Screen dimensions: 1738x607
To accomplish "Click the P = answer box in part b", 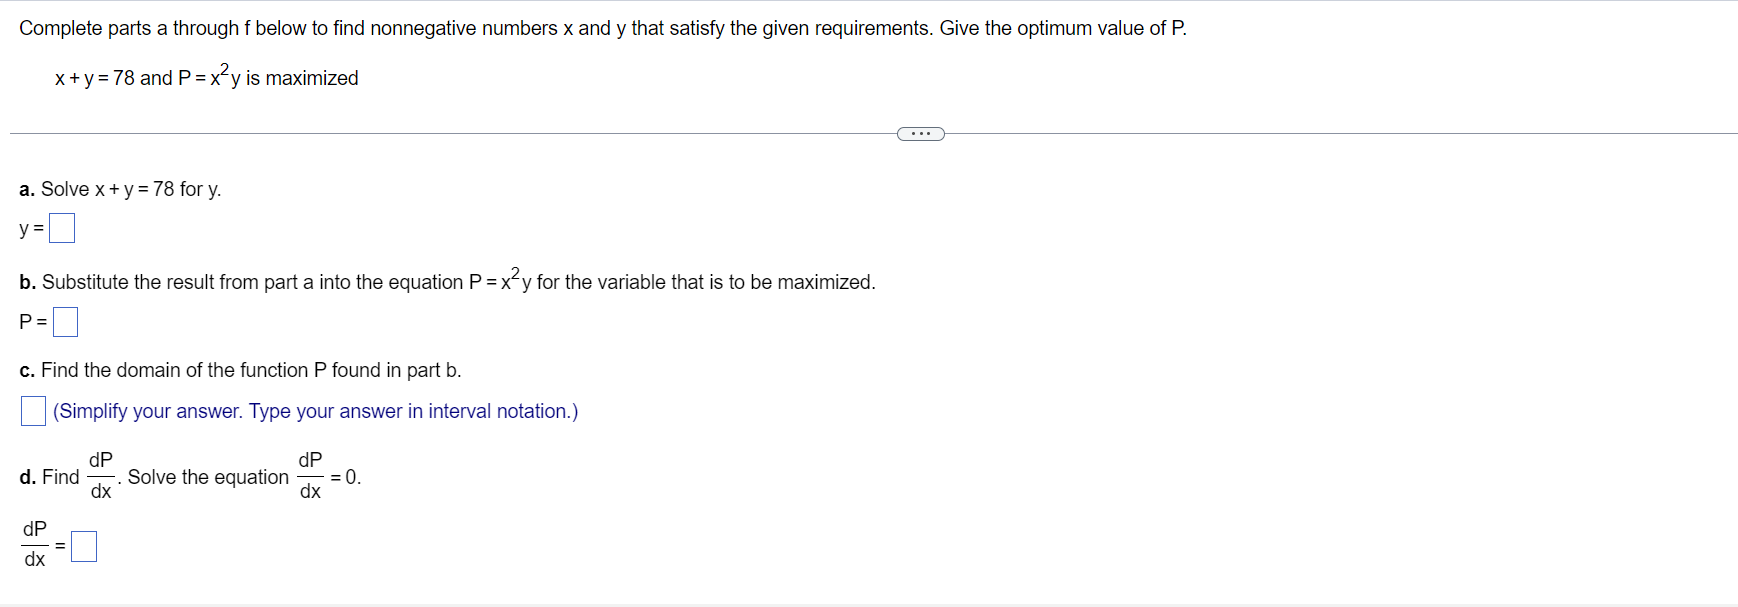I will [66, 321].
